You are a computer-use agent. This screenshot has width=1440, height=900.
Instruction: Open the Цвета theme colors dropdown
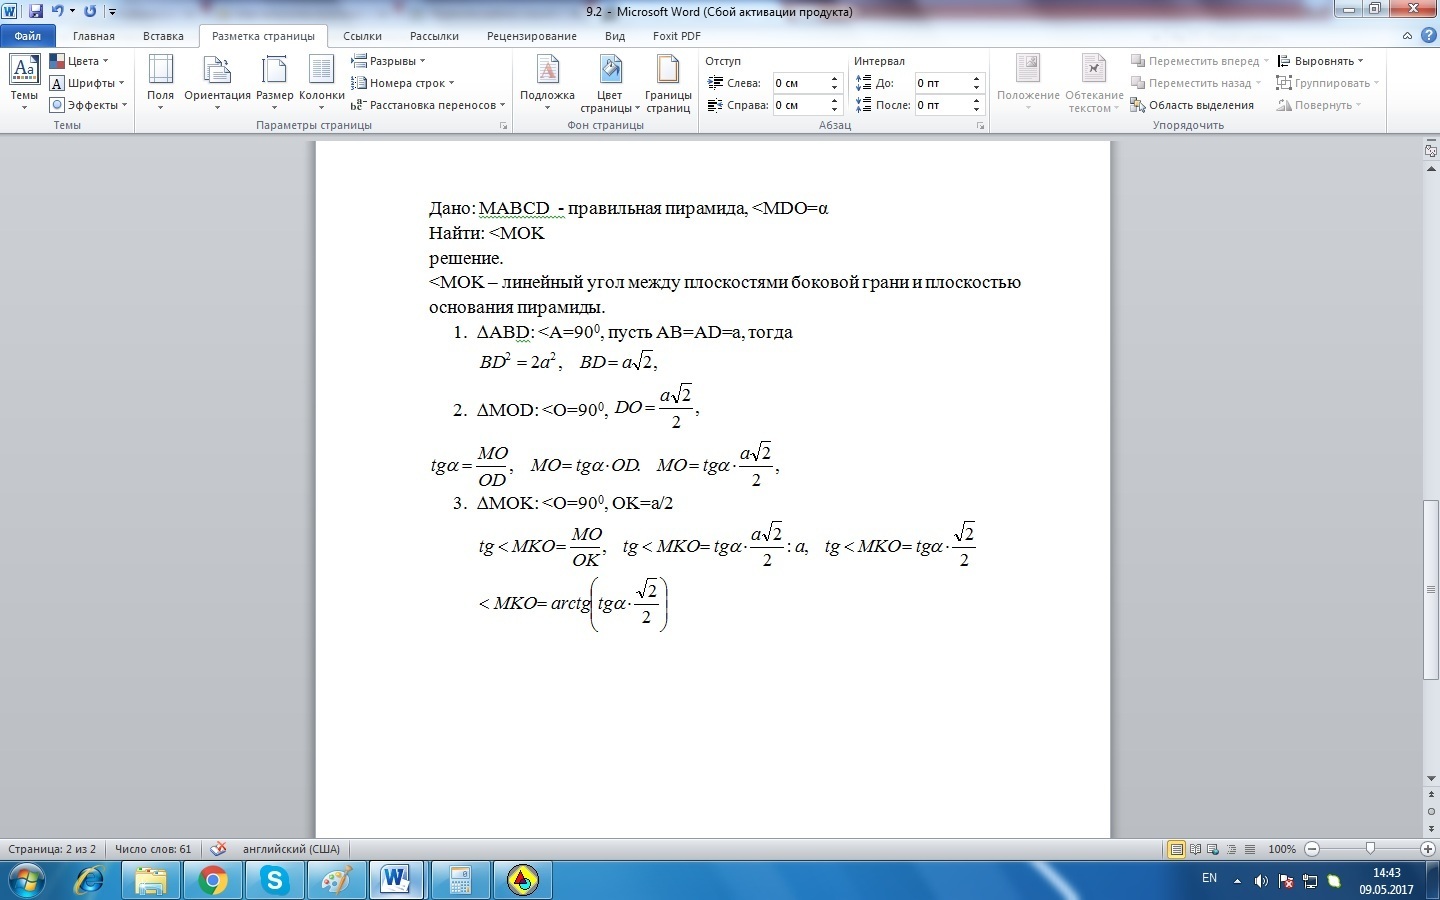[x=79, y=61]
